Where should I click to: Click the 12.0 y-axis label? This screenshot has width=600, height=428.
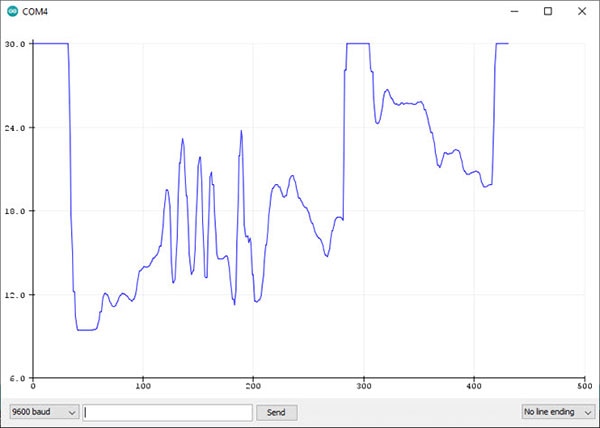click(x=15, y=295)
